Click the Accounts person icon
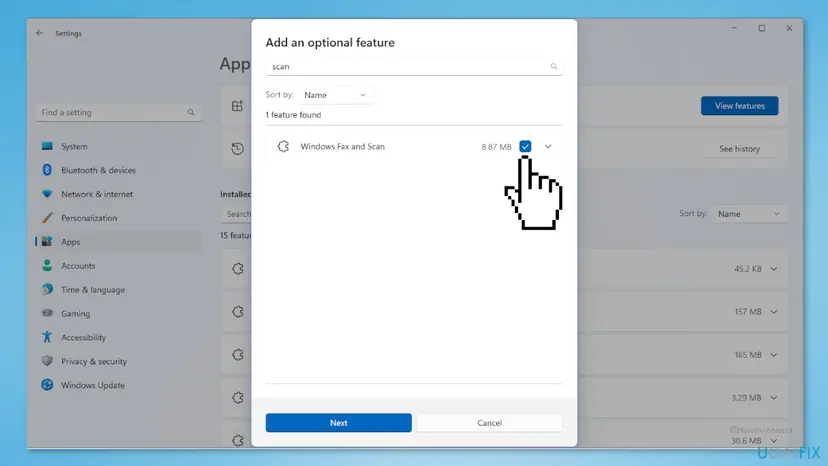This screenshot has width=828, height=466. pos(47,265)
